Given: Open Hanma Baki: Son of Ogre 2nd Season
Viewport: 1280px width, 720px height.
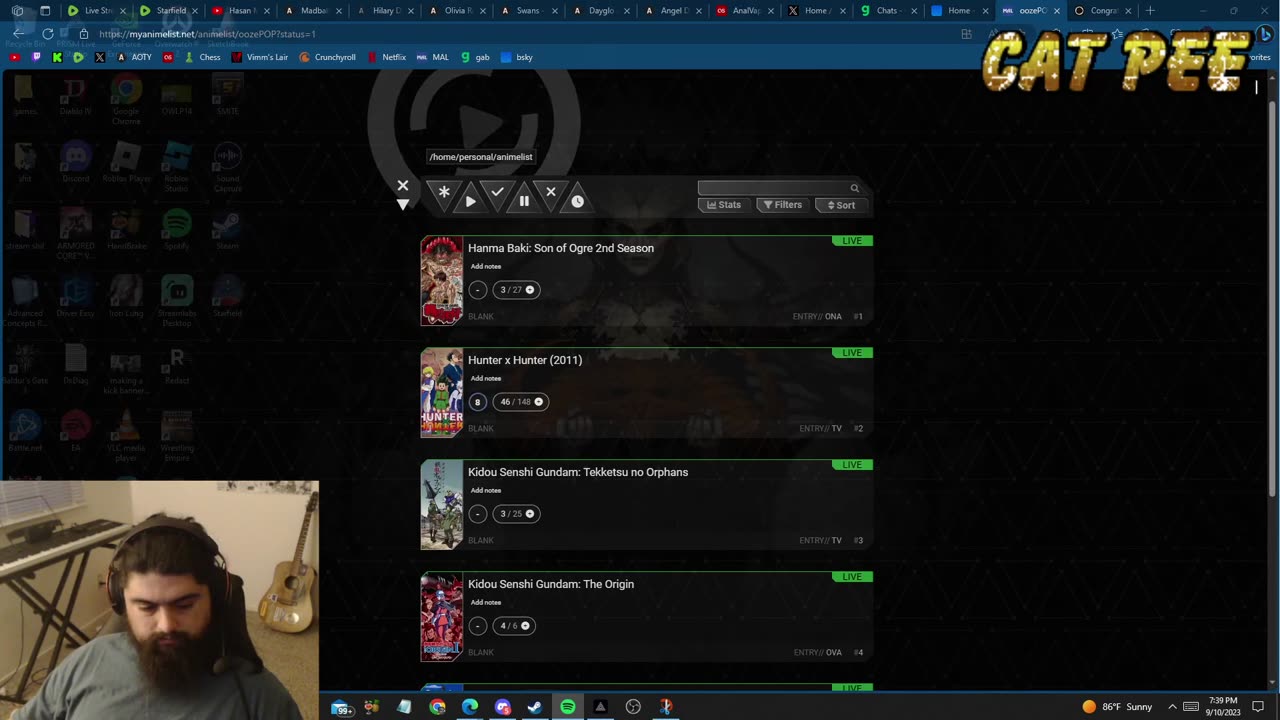Looking at the screenshot, I should click(561, 248).
